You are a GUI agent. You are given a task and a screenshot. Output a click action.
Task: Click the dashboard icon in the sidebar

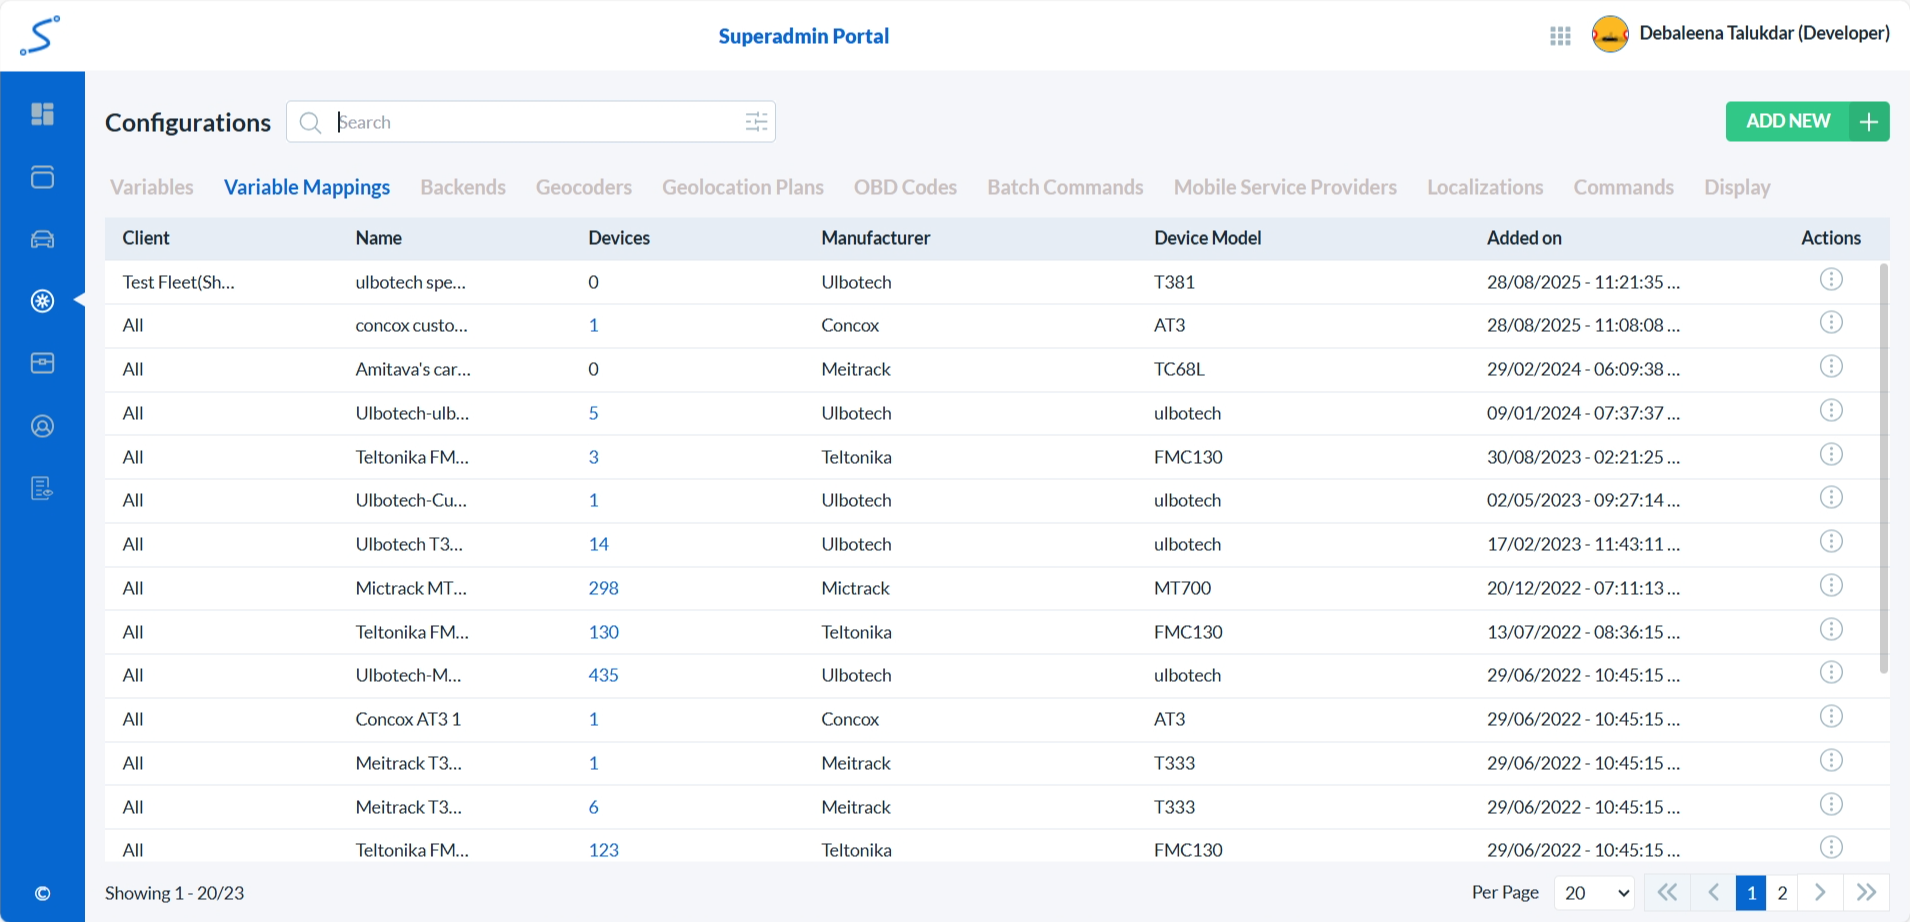(42, 114)
